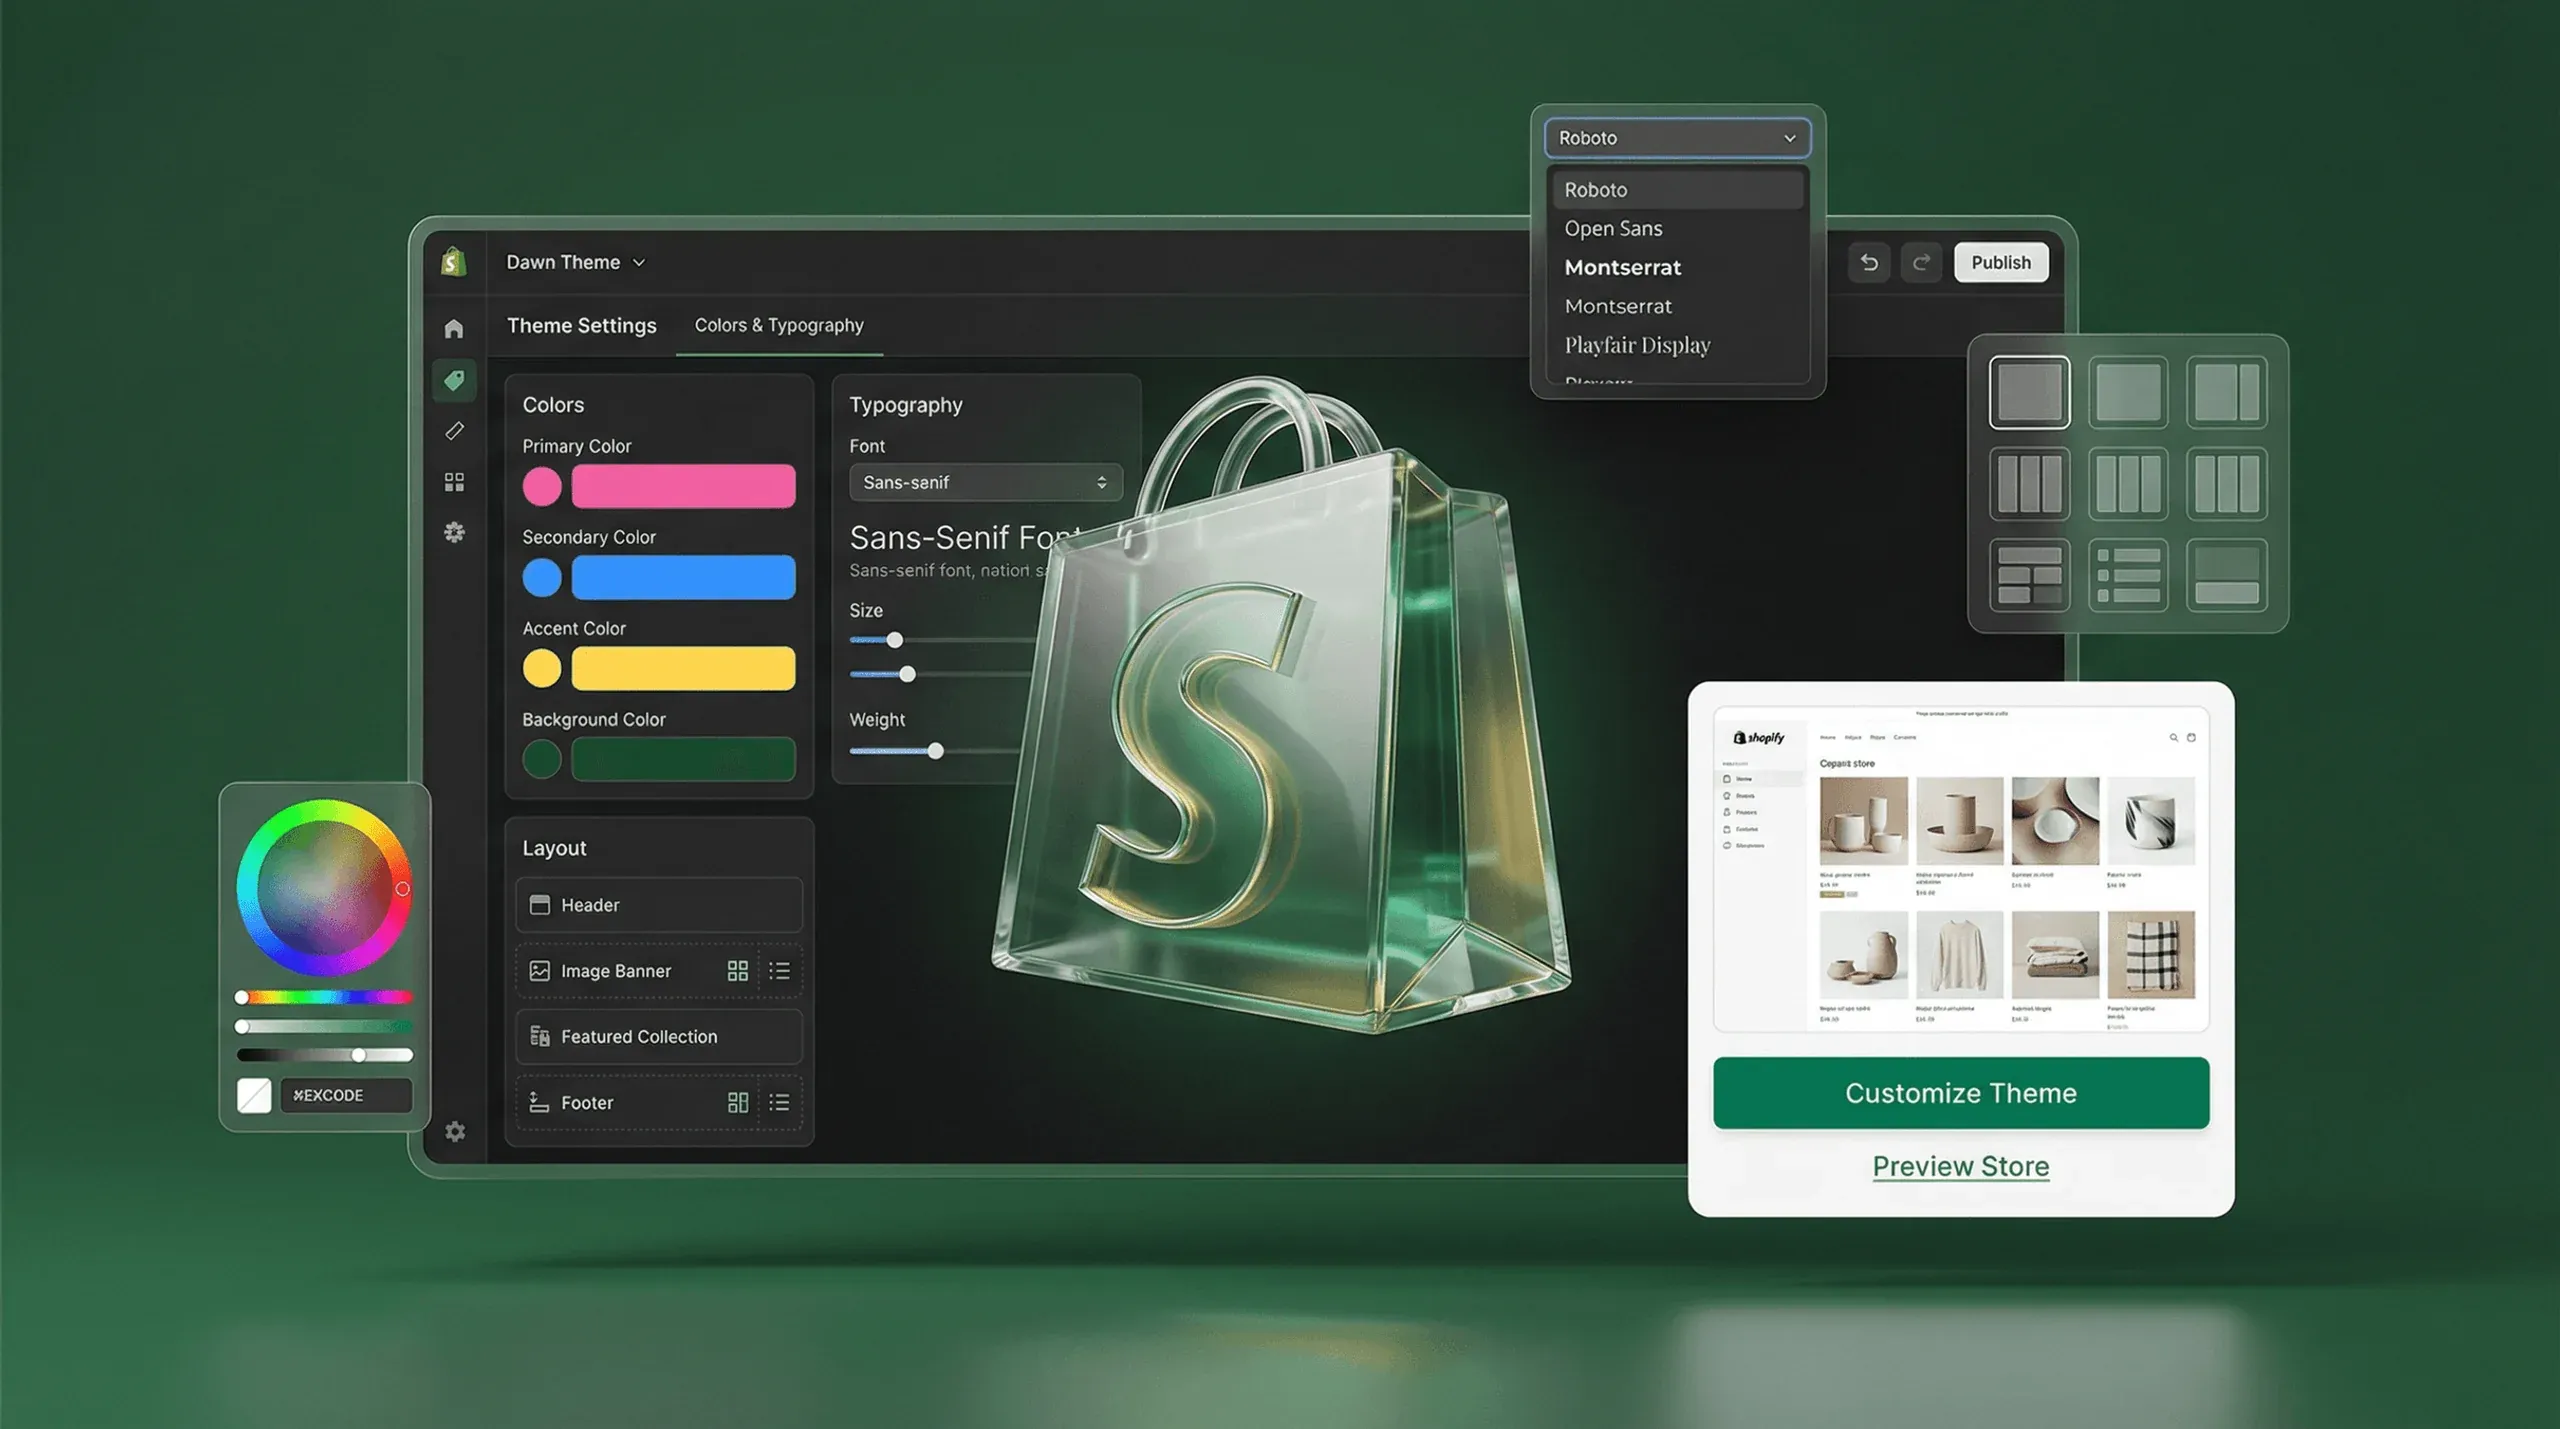Open the grid layout icon beside Image Banner

pos(739,970)
